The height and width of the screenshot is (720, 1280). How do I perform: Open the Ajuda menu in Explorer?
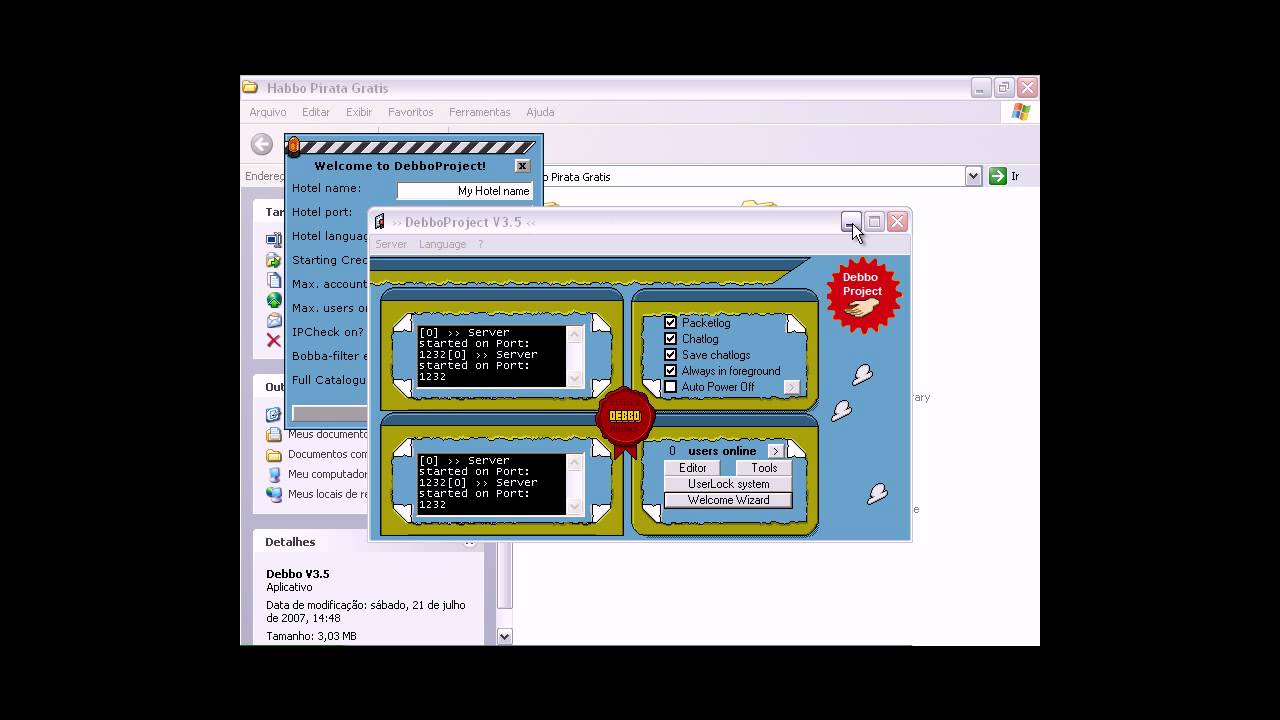click(x=540, y=112)
